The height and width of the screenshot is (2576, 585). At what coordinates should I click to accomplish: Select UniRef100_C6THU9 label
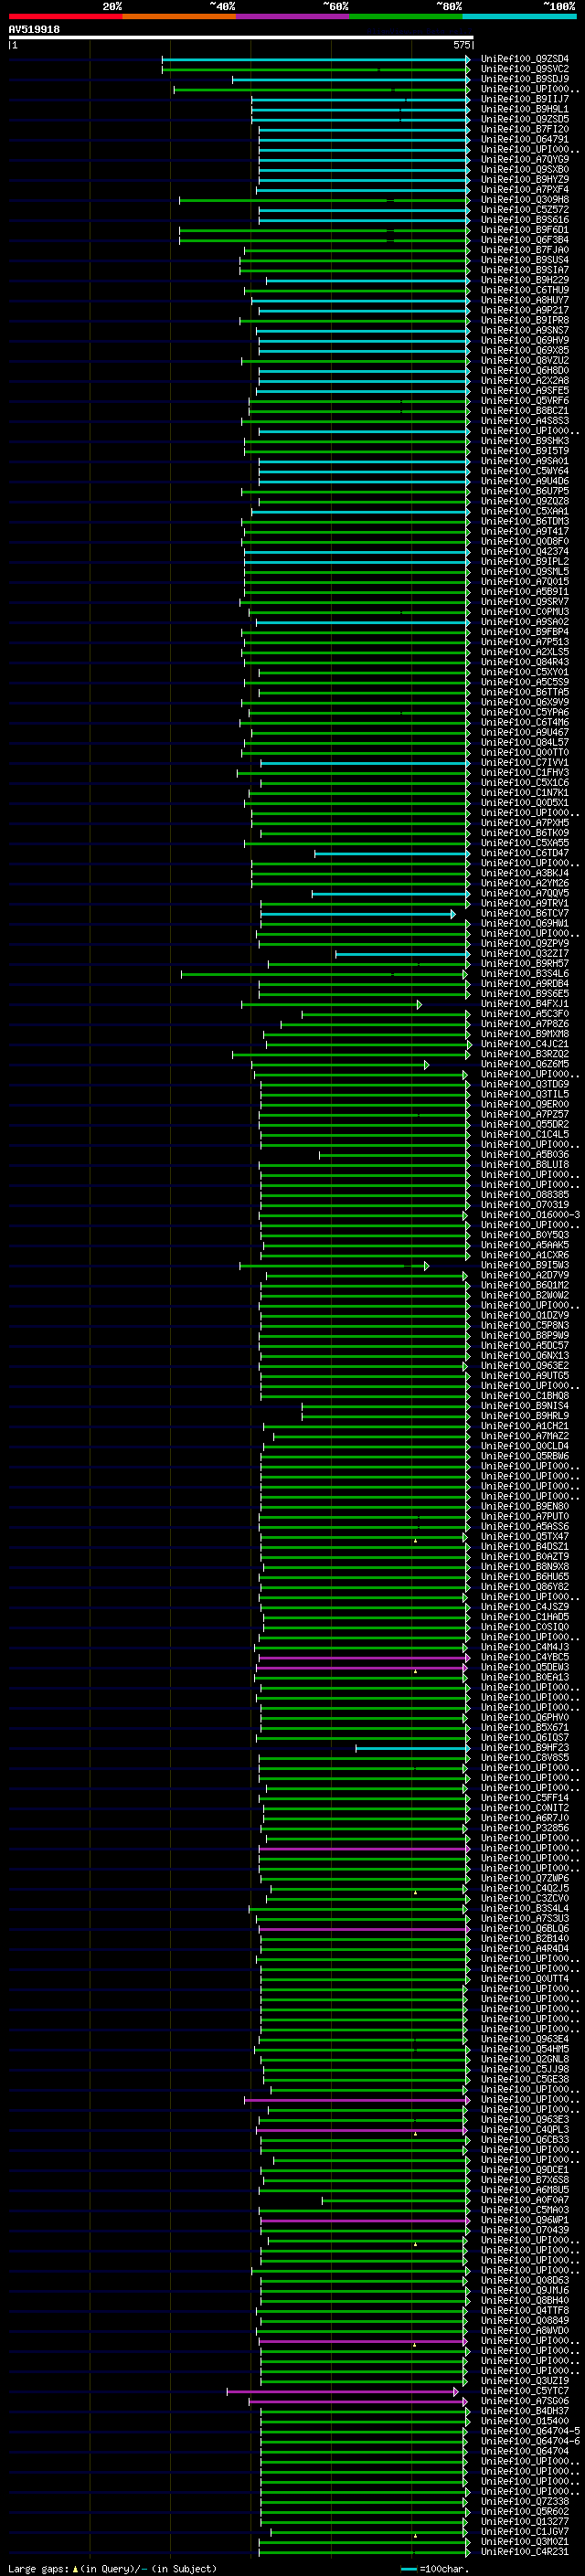(524, 290)
